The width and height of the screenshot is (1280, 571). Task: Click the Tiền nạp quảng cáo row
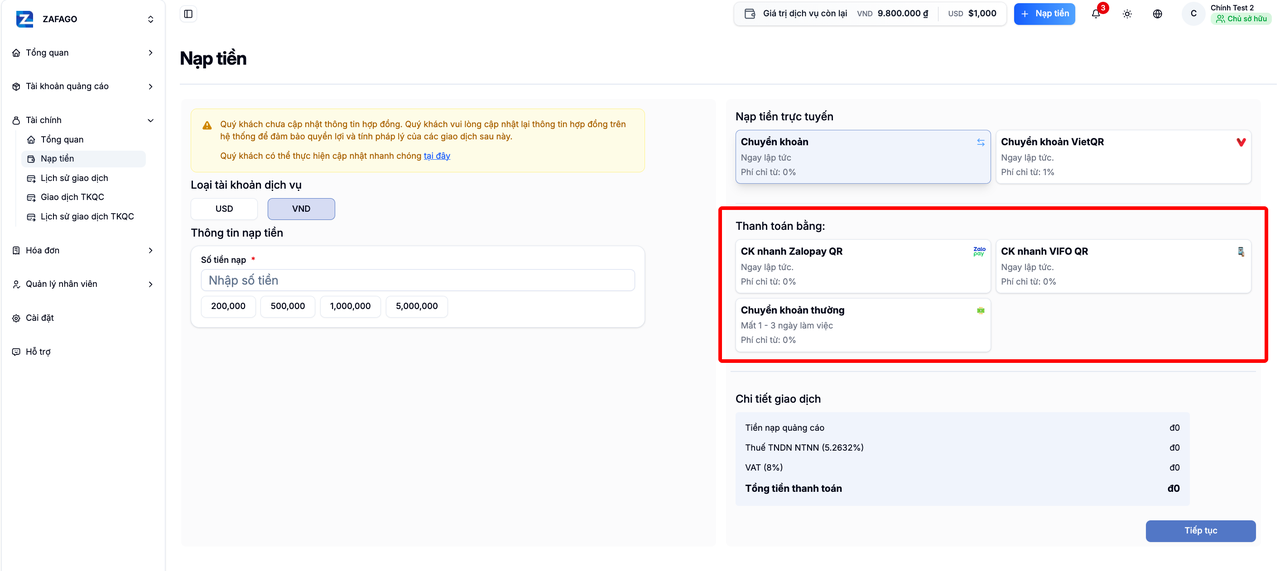[x=962, y=428]
